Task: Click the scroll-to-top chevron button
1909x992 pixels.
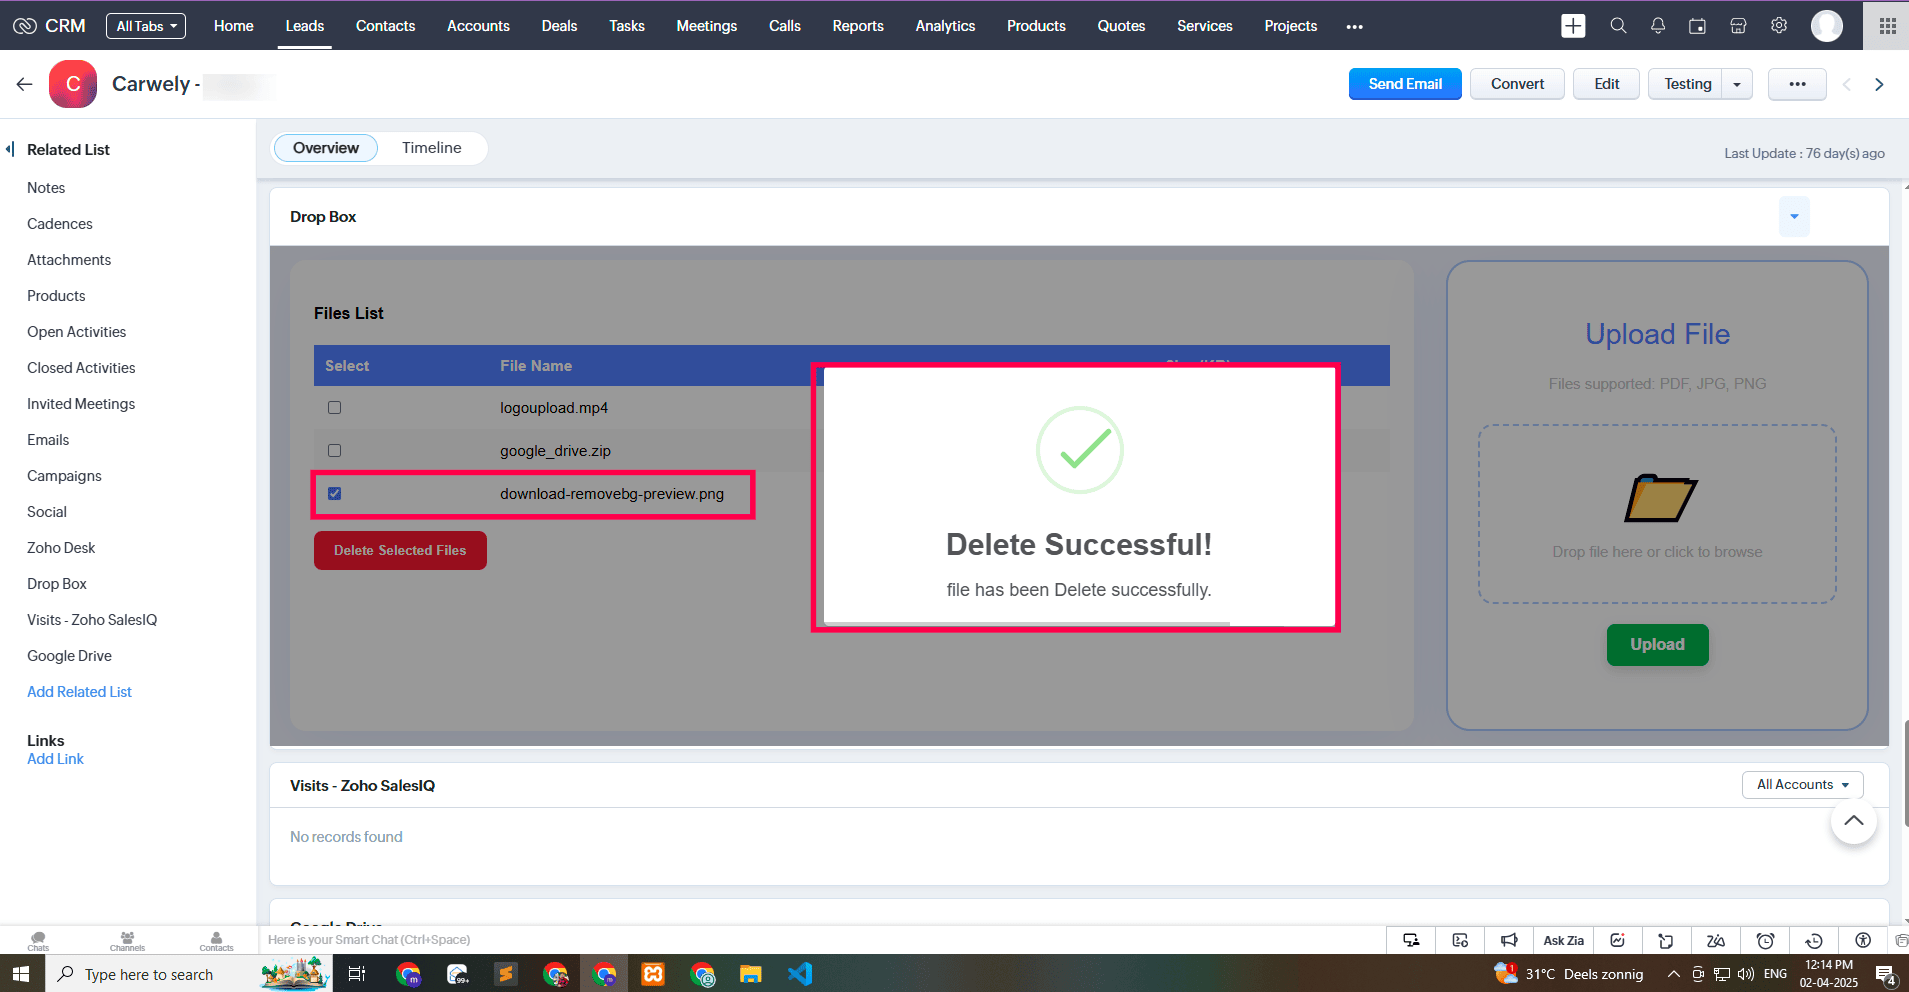Action: (1853, 821)
